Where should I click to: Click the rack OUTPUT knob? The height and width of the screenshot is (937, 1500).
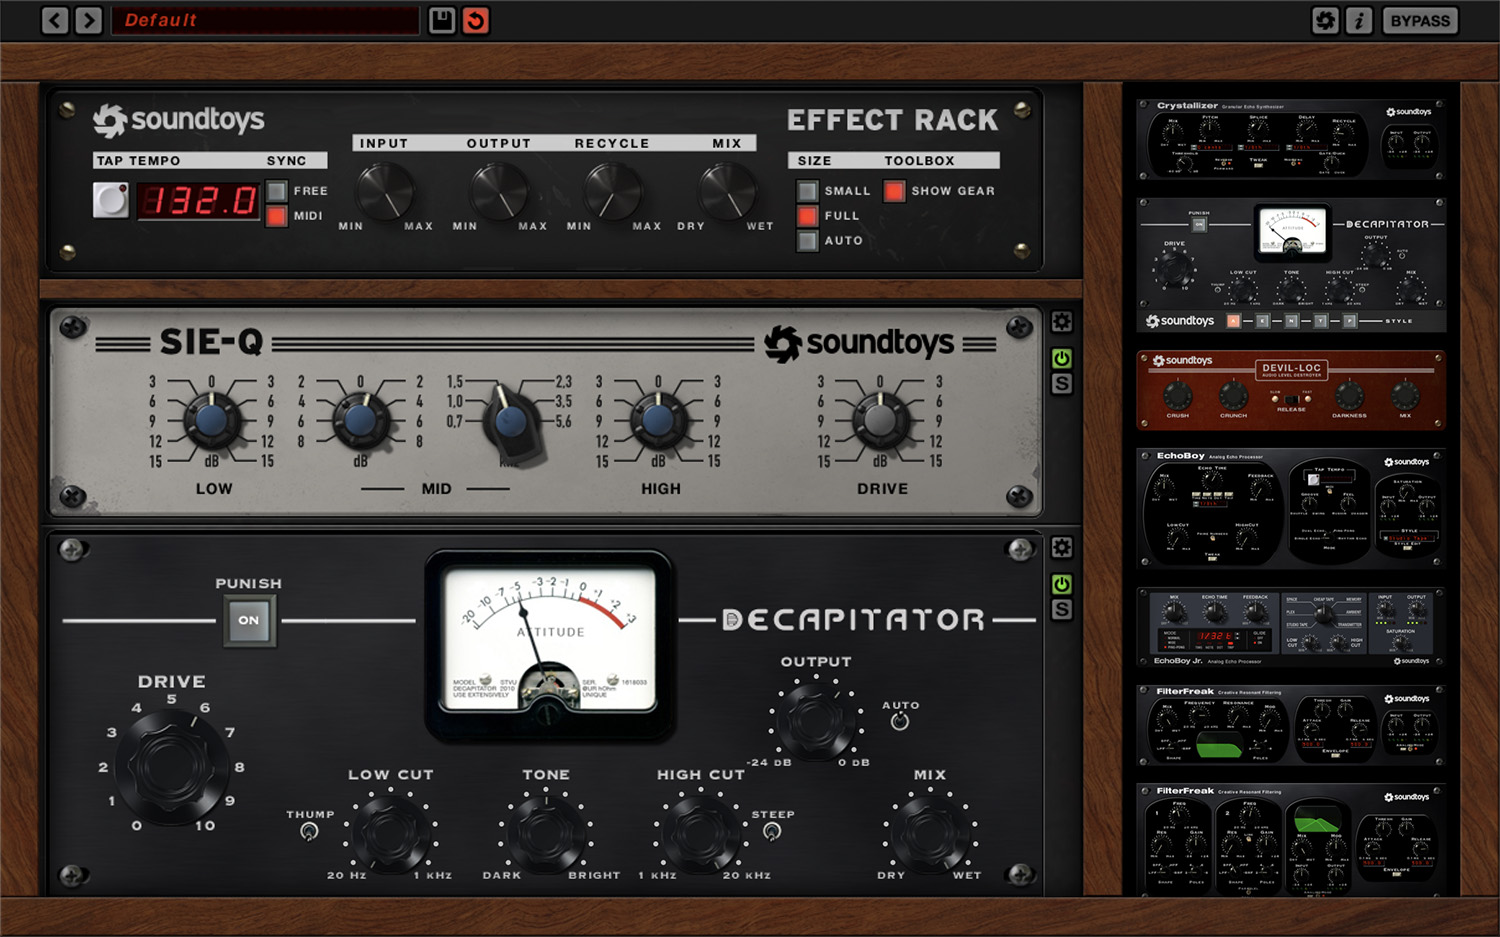click(x=499, y=192)
